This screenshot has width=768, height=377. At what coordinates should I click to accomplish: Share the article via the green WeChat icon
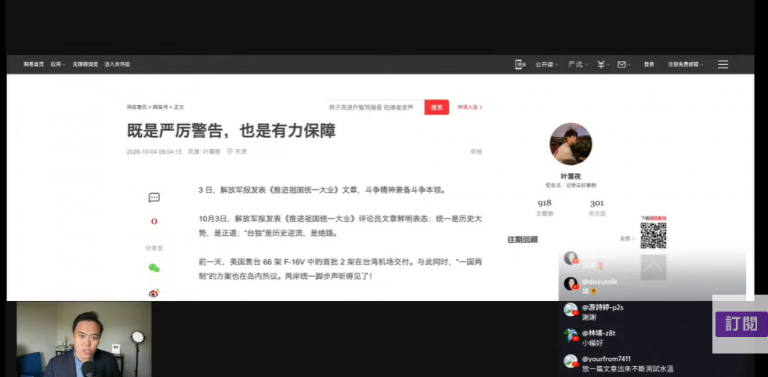pos(154,268)
